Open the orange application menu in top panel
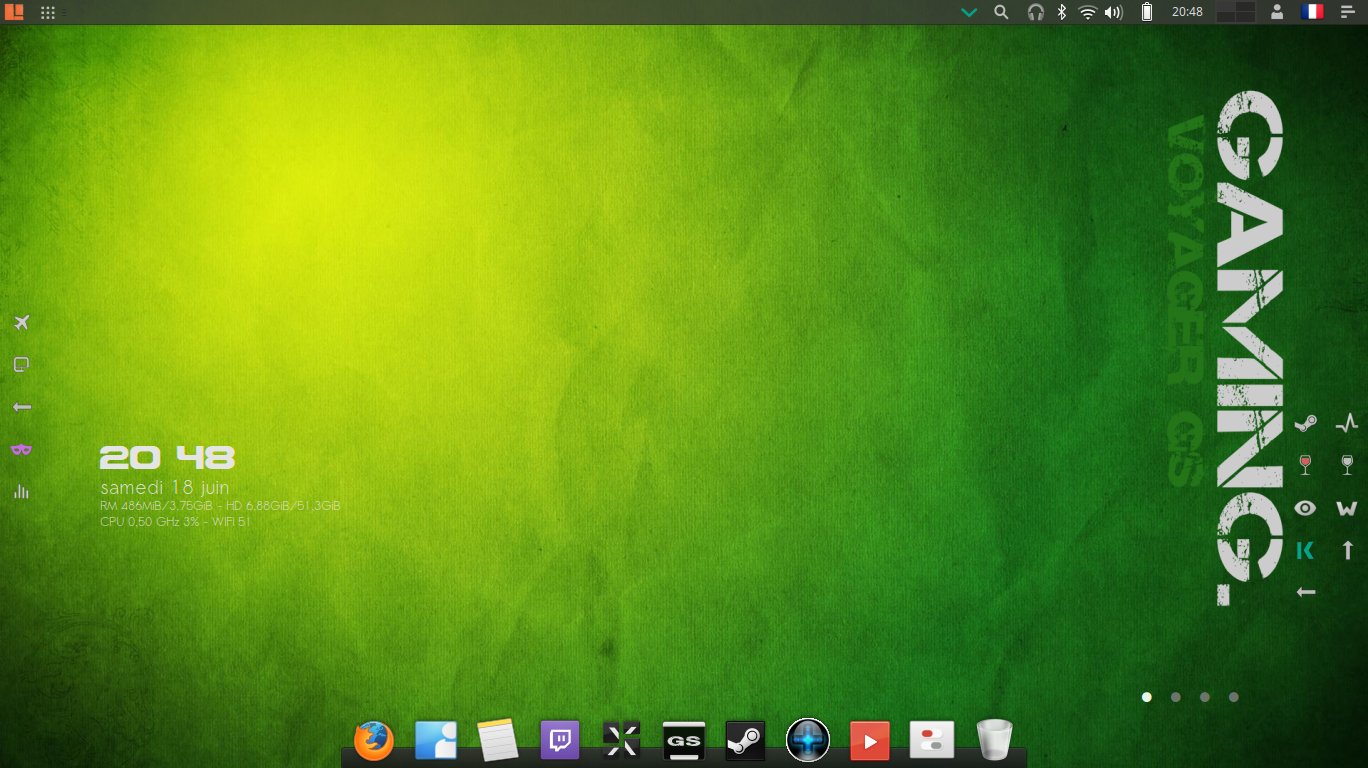The height and width of the screenshot is (768, 1368). click(13, 12)
